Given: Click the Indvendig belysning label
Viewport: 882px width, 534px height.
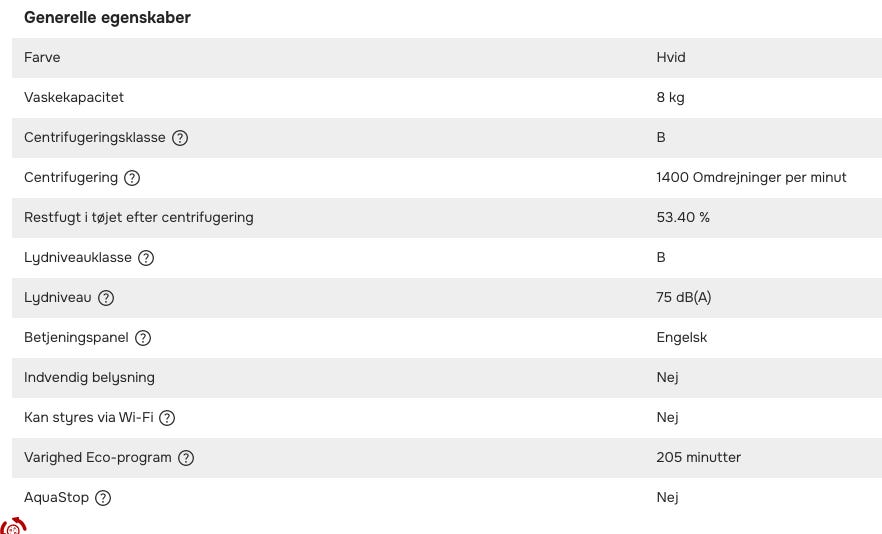Looking at the screenshot, I should click(x=89, y=378).
